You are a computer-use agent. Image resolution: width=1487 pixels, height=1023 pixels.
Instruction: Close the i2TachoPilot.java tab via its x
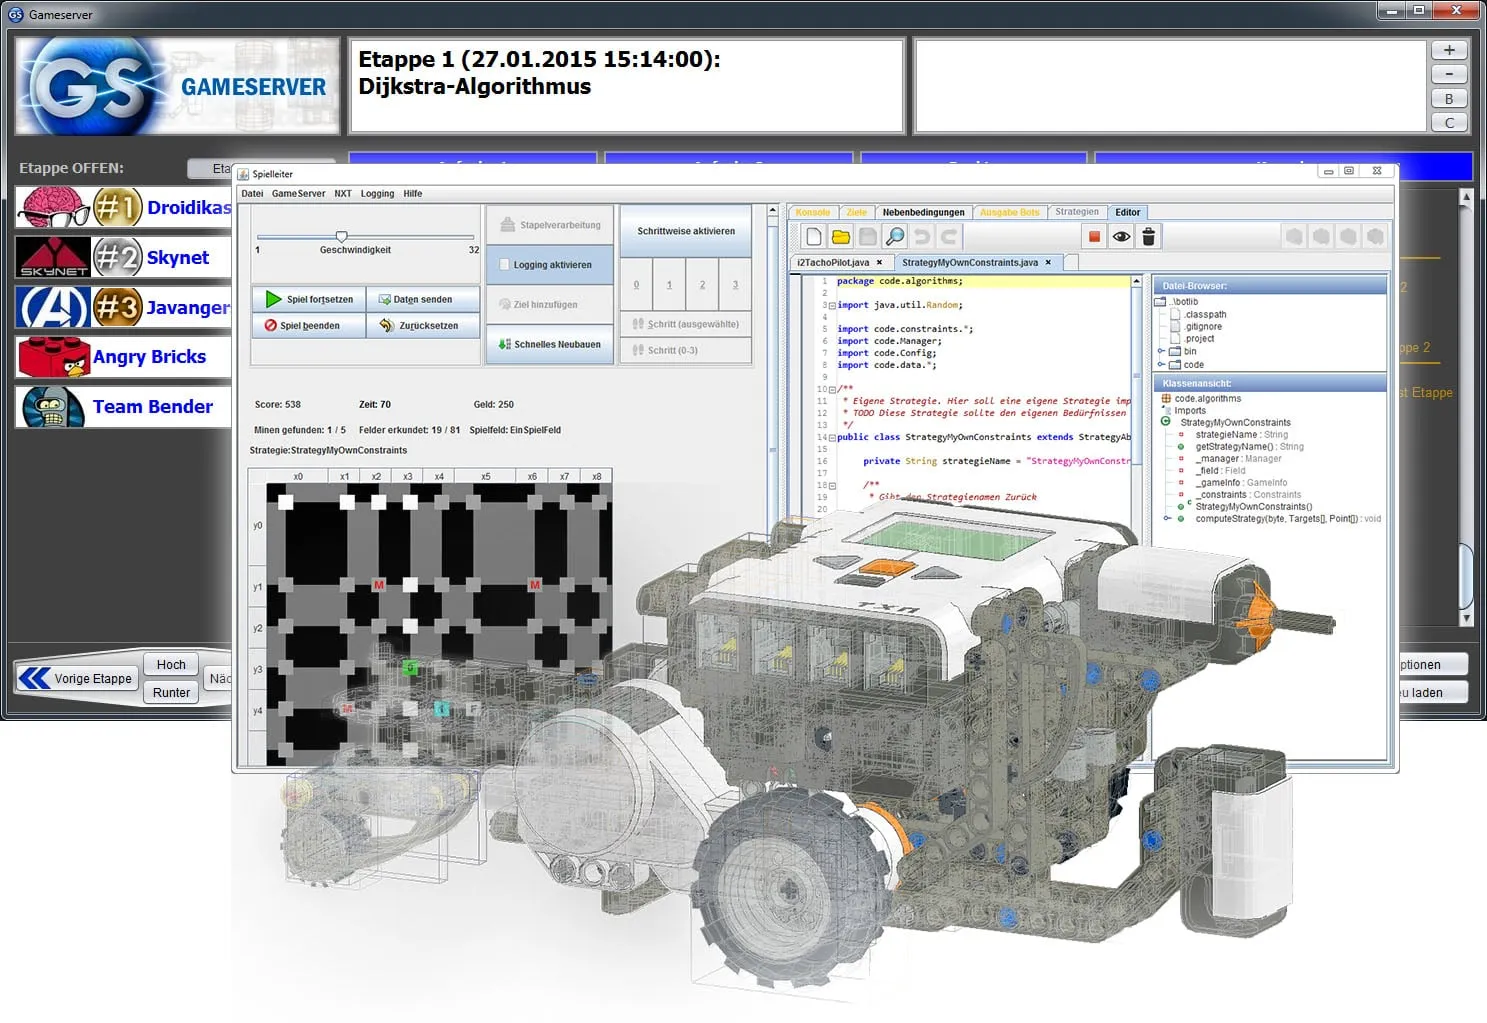880,263
